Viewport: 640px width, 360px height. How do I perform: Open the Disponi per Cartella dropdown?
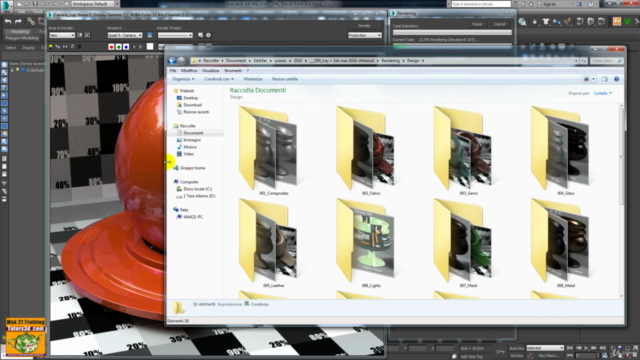[x=602, y=93]
